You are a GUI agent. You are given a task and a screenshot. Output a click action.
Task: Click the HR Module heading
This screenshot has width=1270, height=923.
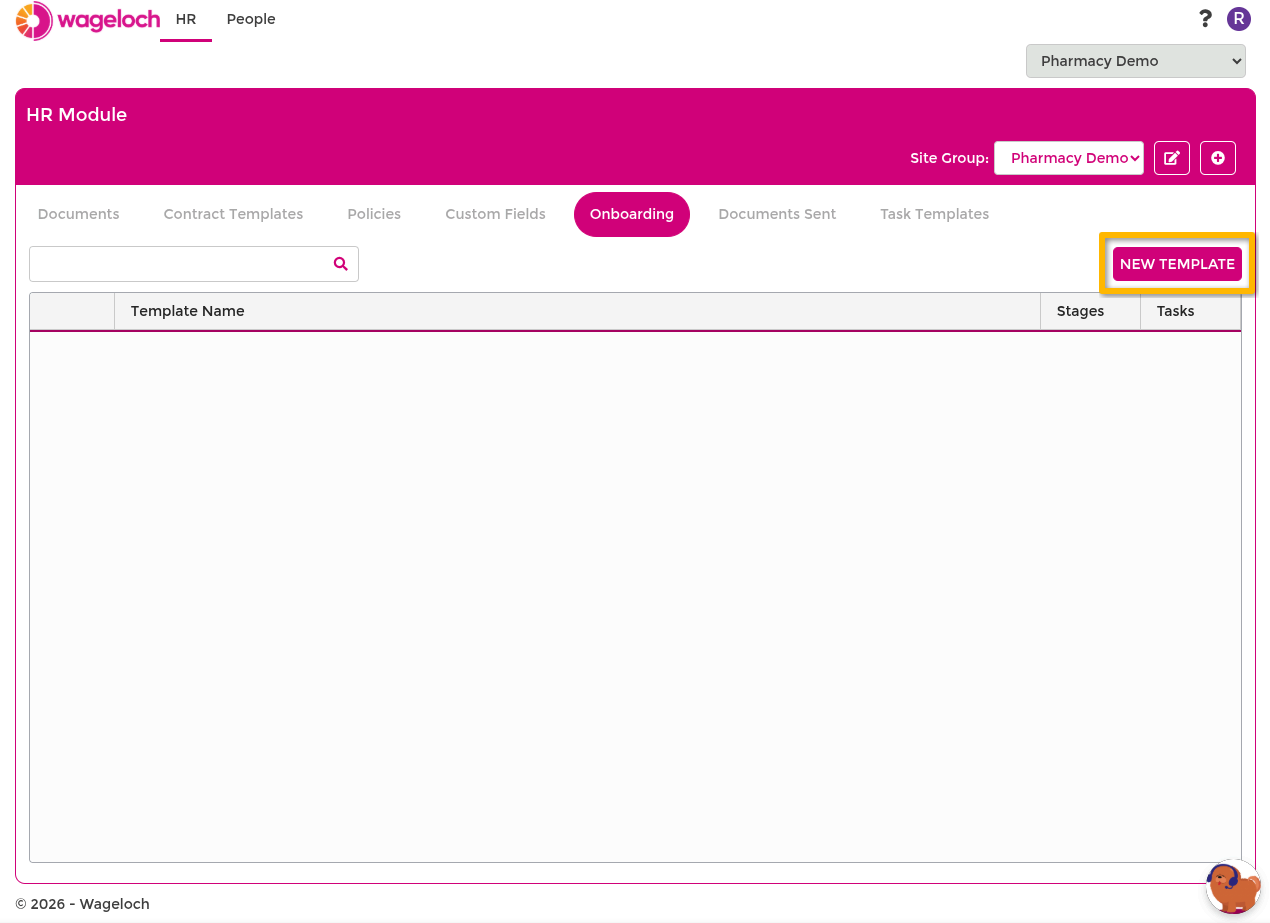(x=77, y=115)
